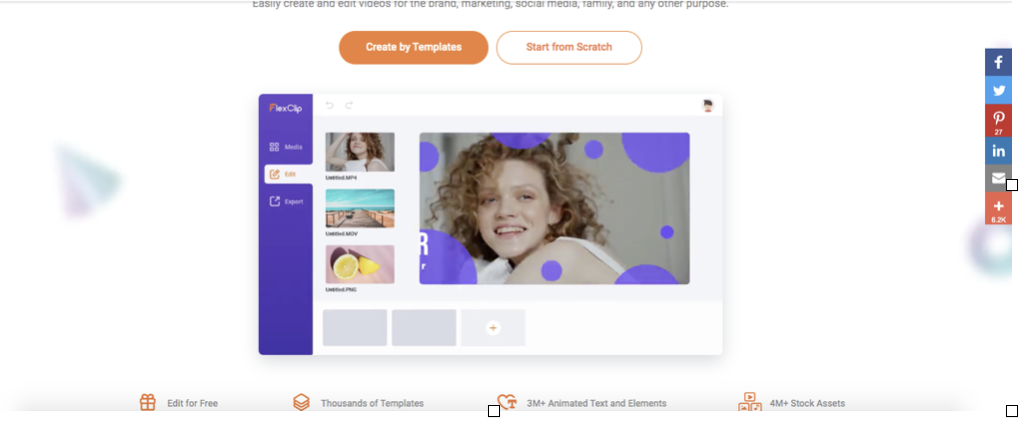Image resolution: width=1024 pixels, height=432 pixels.
Task: Add a new storyboard clip with plus
Action: [493, 328]
